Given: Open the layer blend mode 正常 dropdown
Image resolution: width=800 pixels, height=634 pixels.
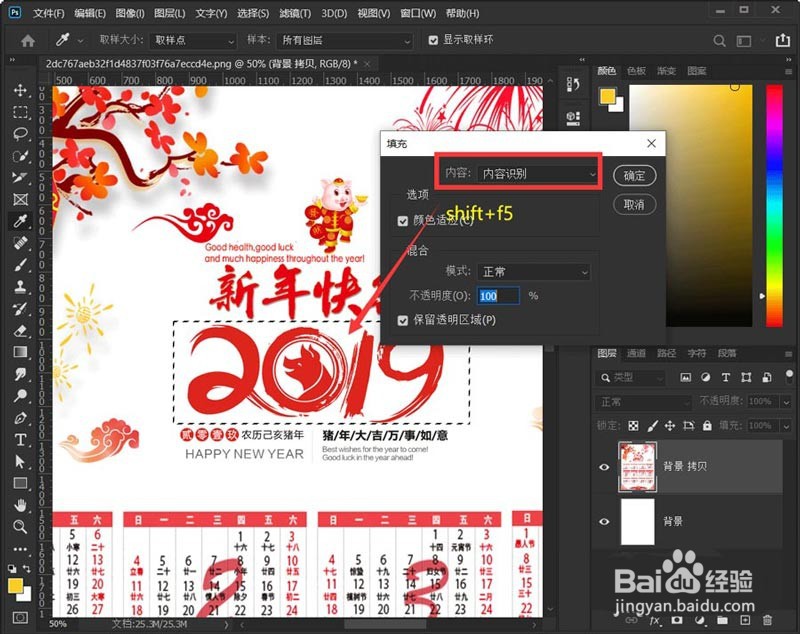Looking at the screenshot, I should [x=644, y=402].
